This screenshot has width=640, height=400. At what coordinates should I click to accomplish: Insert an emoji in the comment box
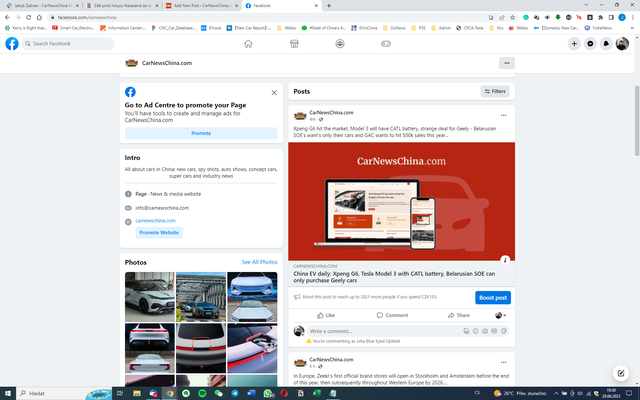pyautogui.click(x=476, y=331)
